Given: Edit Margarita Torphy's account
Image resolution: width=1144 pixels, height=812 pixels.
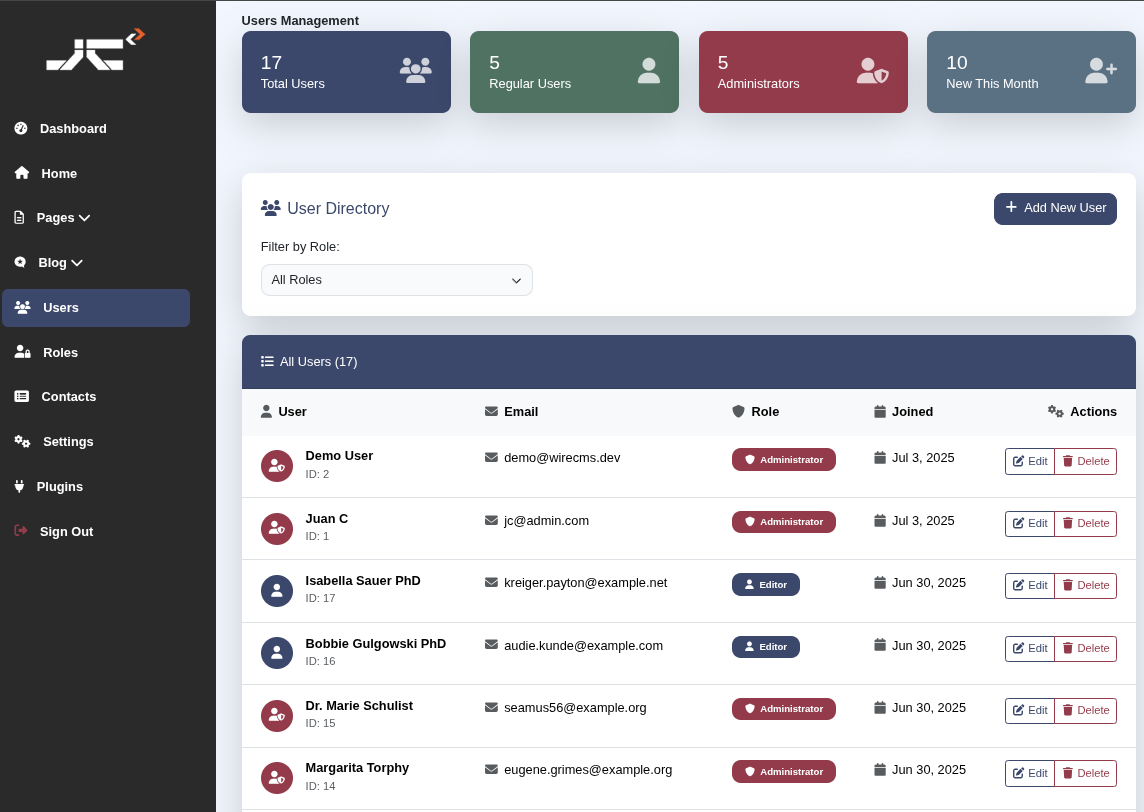Looking at the screenshot, I should (x=1029, y=773).
